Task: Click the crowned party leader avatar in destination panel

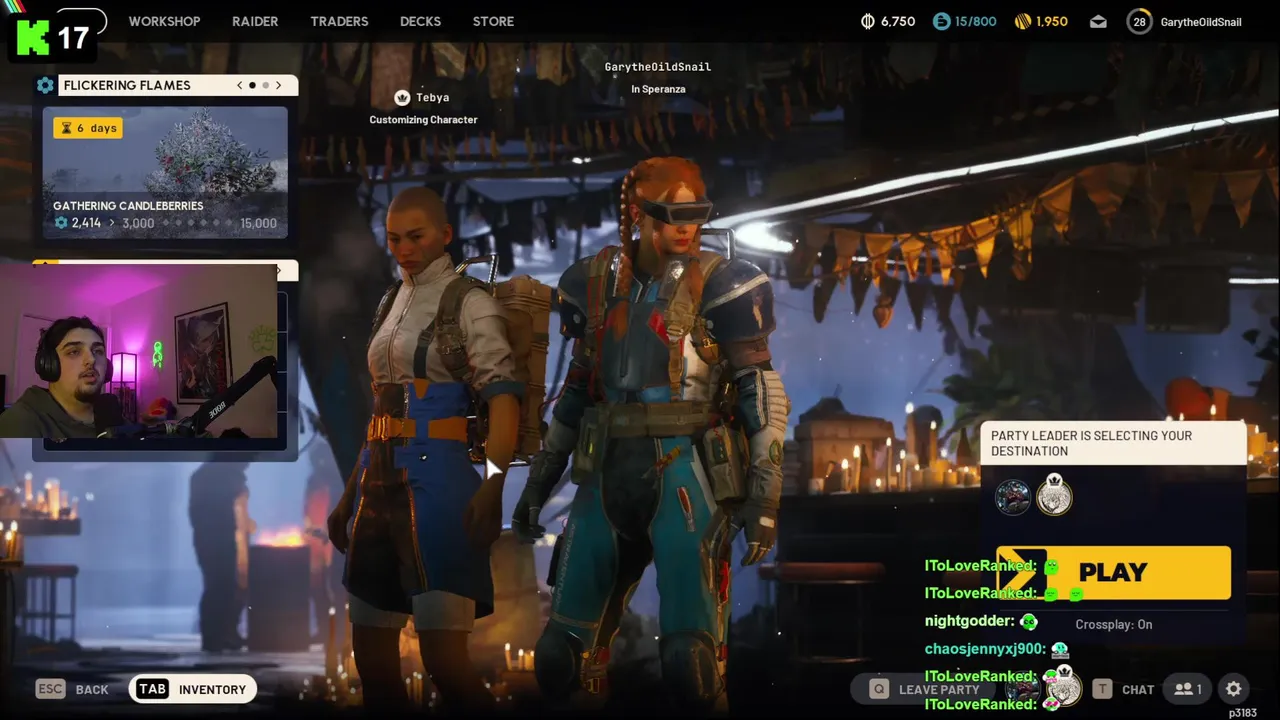Action: (x=1054, y=496)
